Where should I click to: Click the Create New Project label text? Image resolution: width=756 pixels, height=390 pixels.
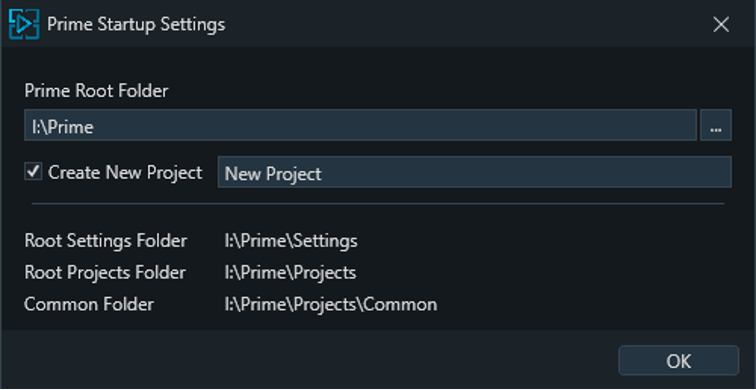pos(125,173)
